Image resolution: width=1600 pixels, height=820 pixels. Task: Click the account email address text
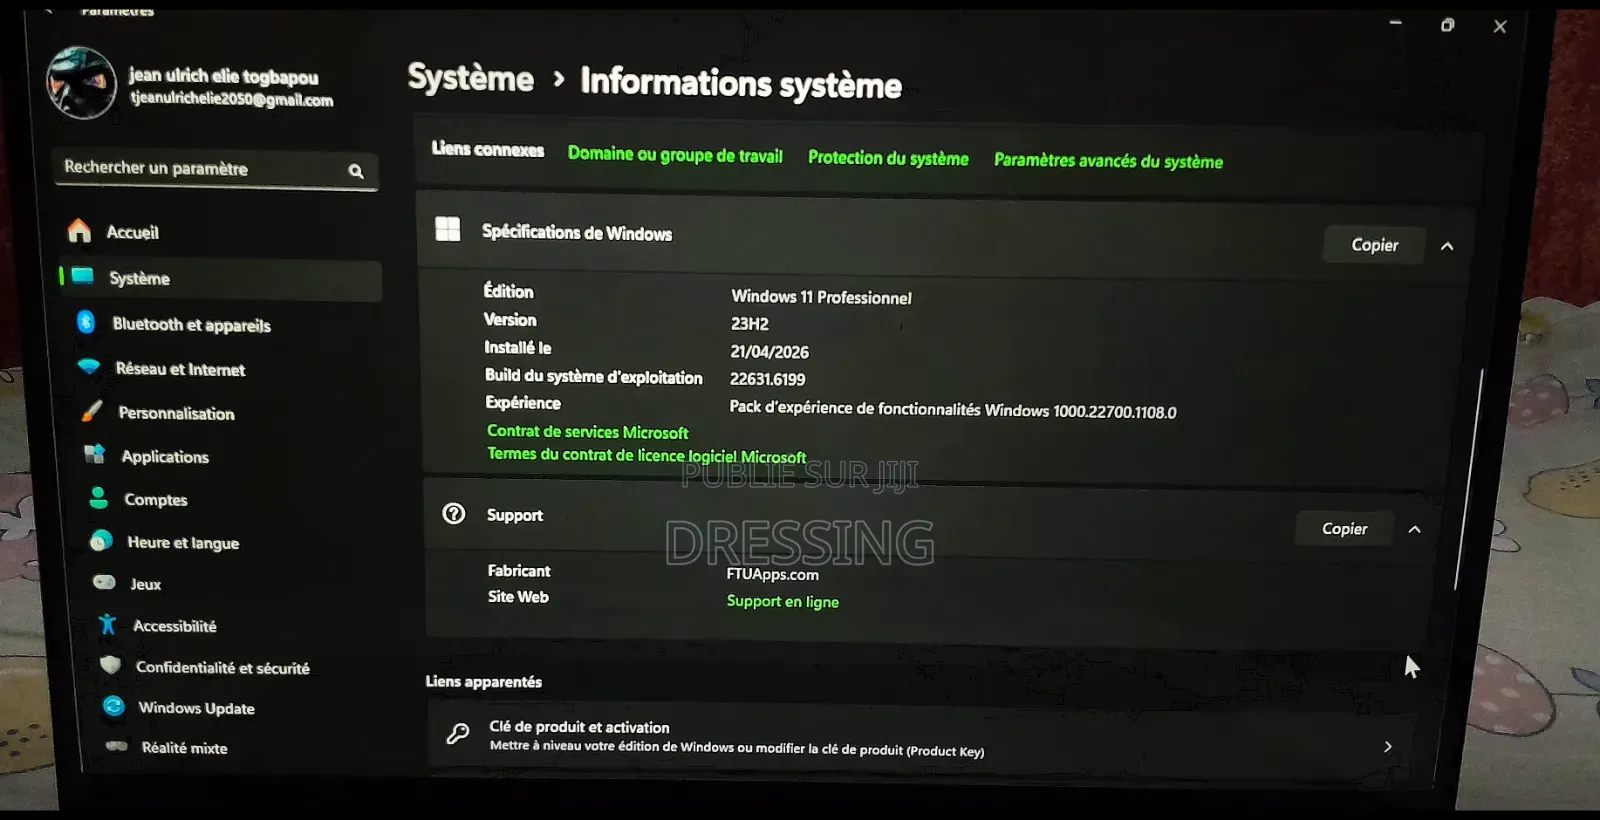(231, 99)
